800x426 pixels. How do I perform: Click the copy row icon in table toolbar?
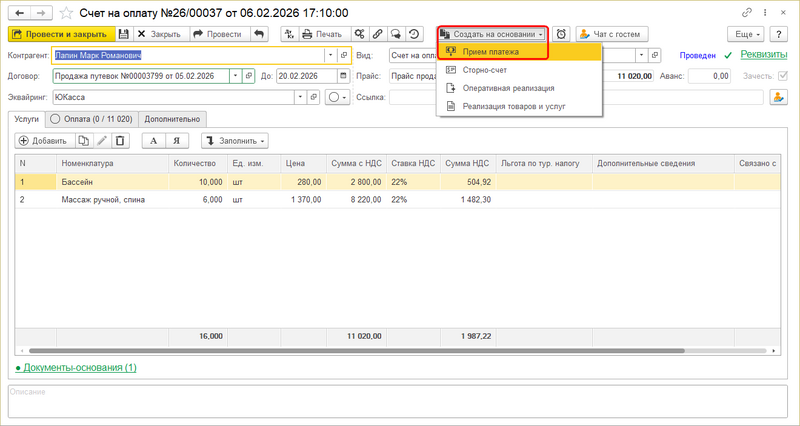[83, 141]
